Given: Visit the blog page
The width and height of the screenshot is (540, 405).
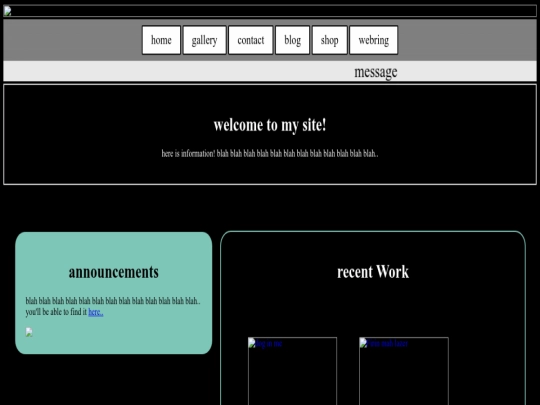Looking at the screenshot, I should click(292, 40).
